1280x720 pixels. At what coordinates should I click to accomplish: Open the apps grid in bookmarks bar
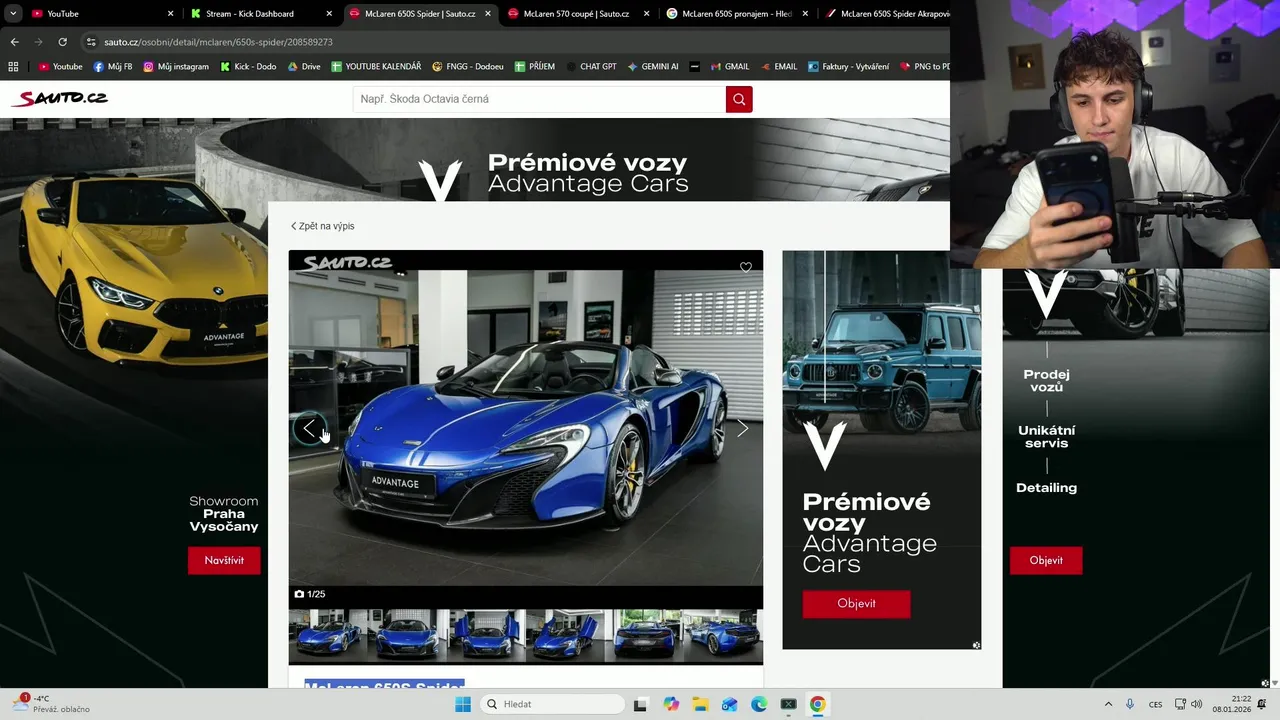coord(13,66)
